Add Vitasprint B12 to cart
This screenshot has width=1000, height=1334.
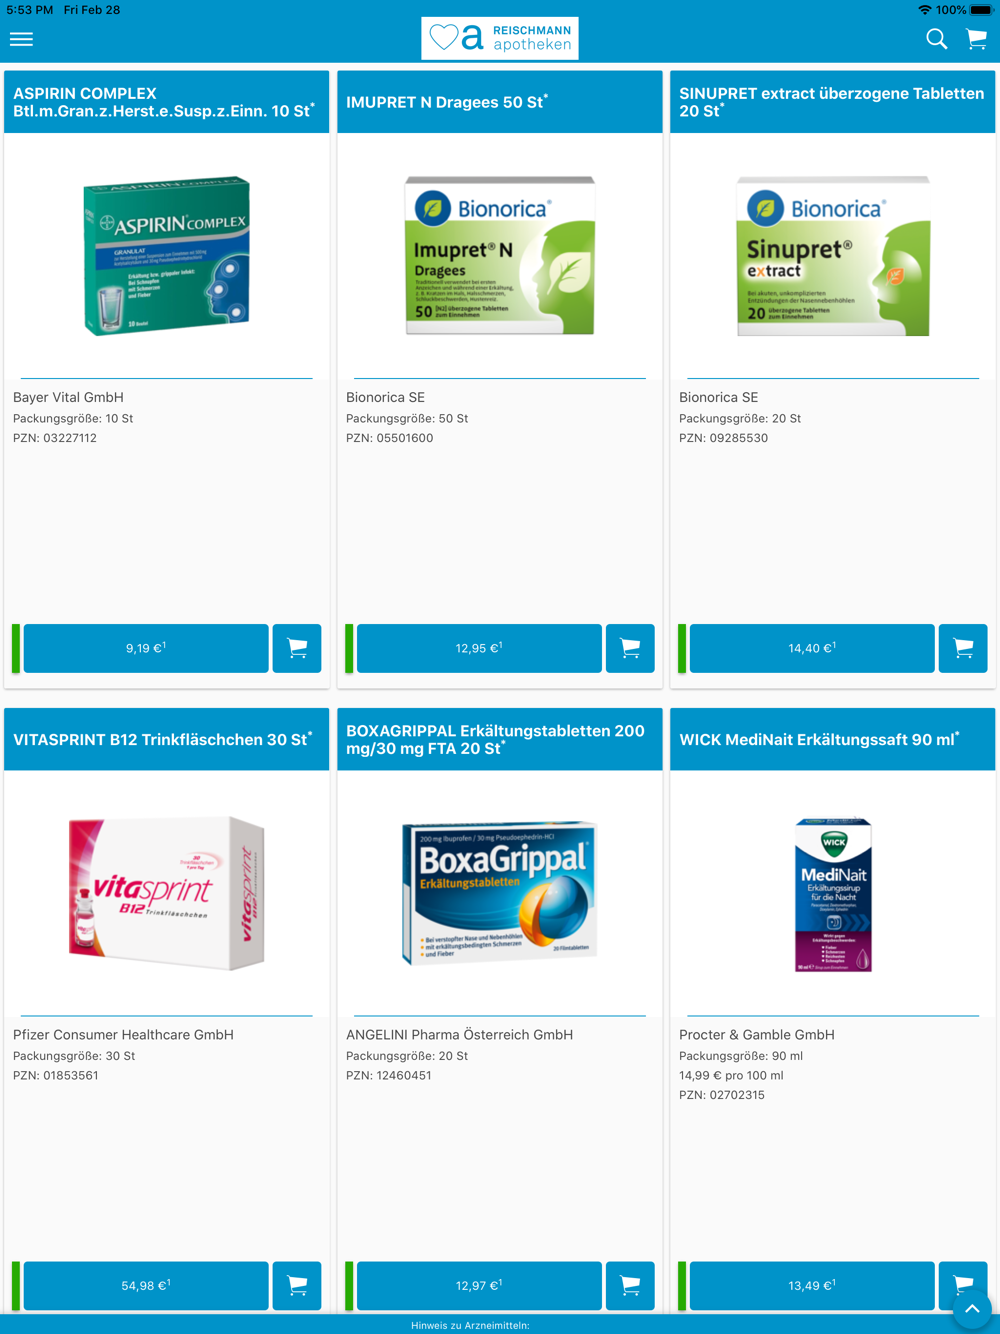point(297,1285)
